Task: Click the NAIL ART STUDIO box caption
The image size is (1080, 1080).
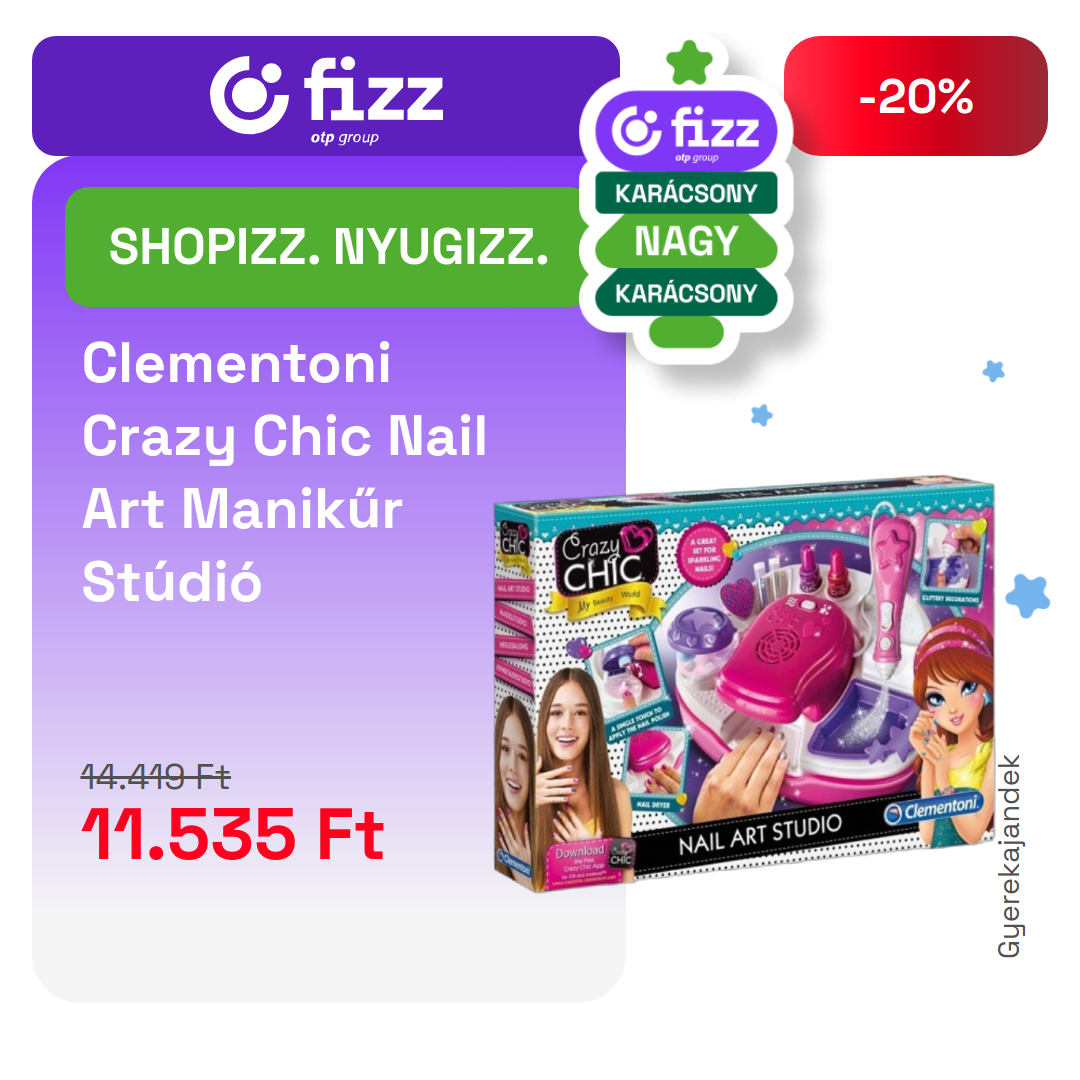Action: pyautogui.click(x=760, y=835)
